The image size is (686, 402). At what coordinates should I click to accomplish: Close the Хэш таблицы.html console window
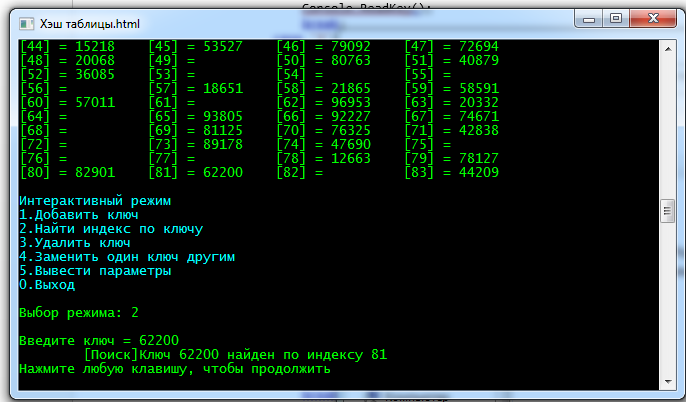(x=653, y=19)
